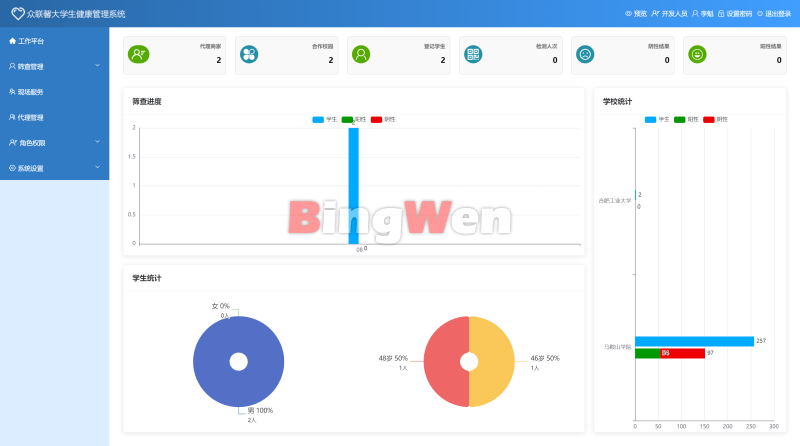Expand the 系统设置 sidebar menu
This screenshot has height=446, width=800.
[54, 168]
